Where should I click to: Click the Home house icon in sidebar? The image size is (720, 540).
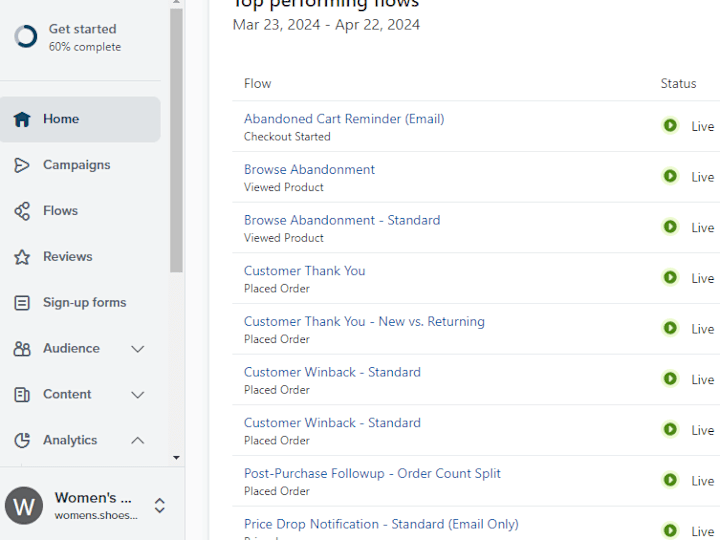[22, 119]
